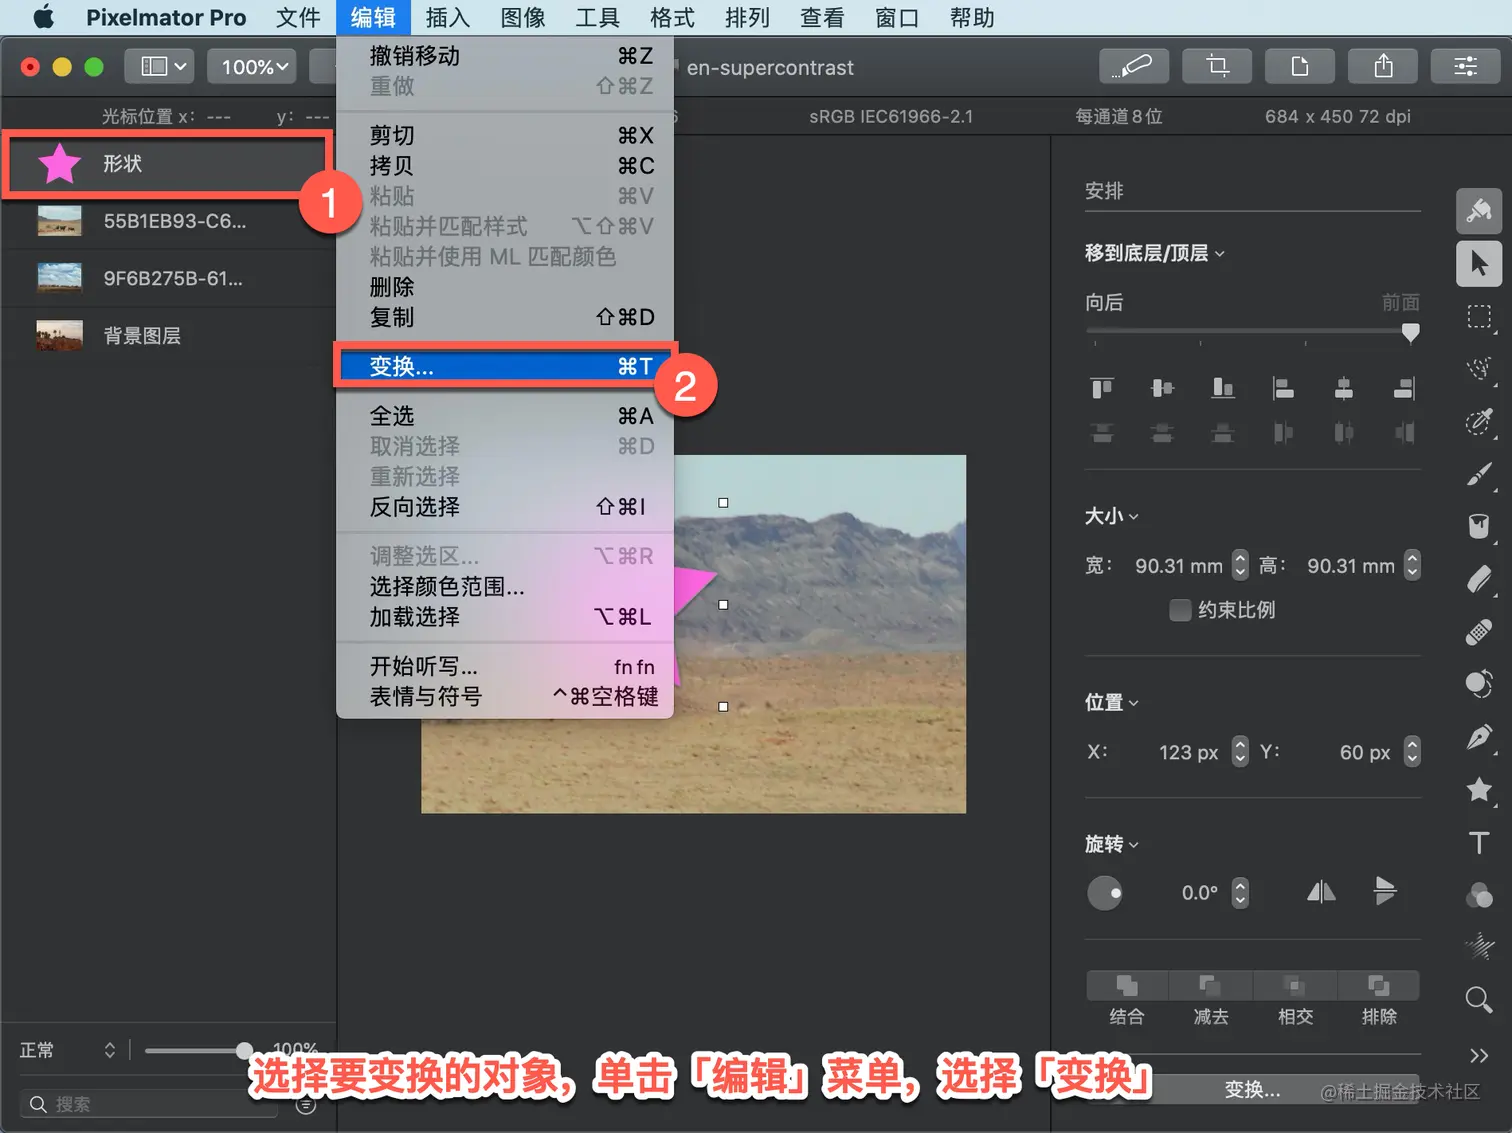Click the 向后/前面 layer order slider handle
The image size is (1512, 1133).
coord(1410,332)
